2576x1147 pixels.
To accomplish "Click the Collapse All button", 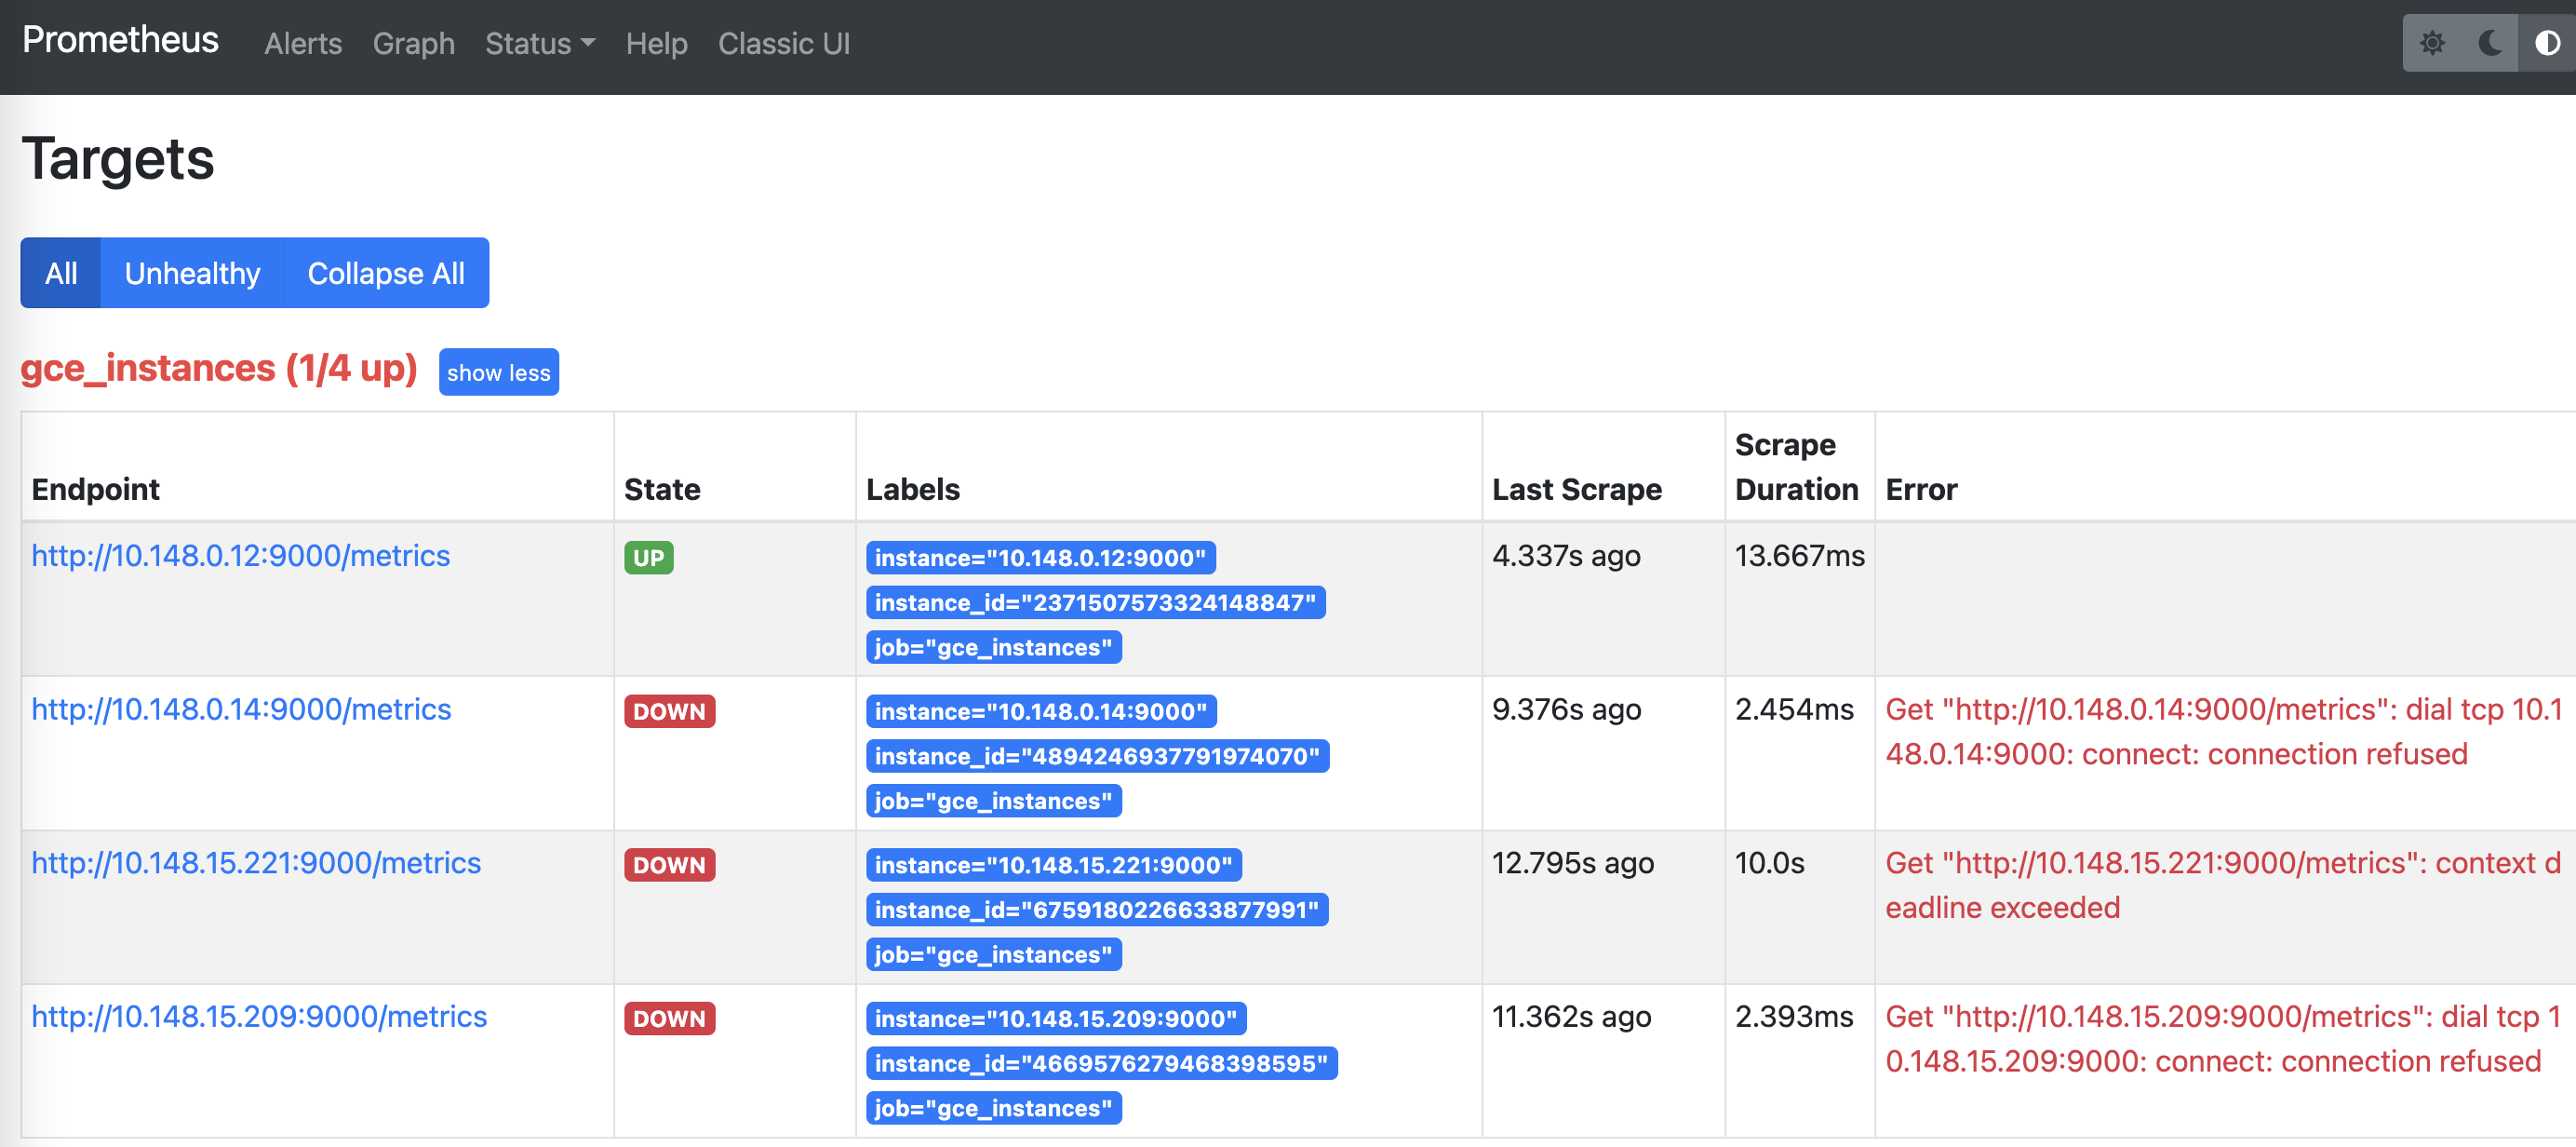I will (x=386, y=273).
